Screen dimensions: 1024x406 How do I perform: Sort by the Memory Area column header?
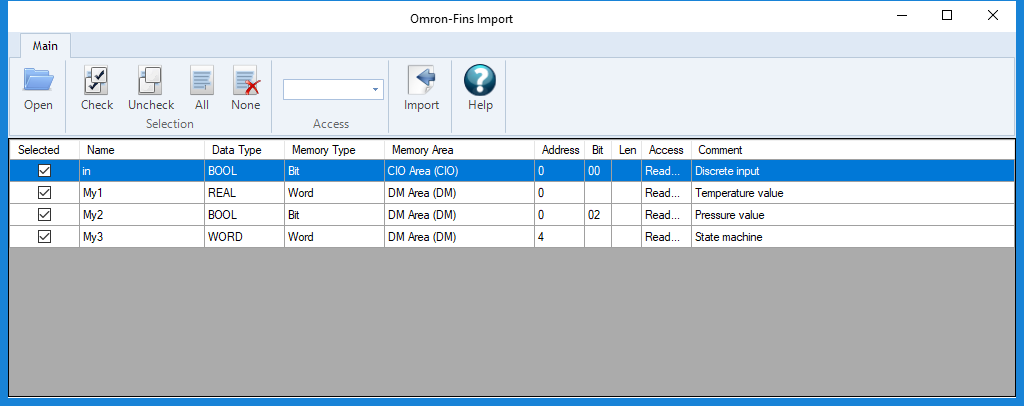459,149
